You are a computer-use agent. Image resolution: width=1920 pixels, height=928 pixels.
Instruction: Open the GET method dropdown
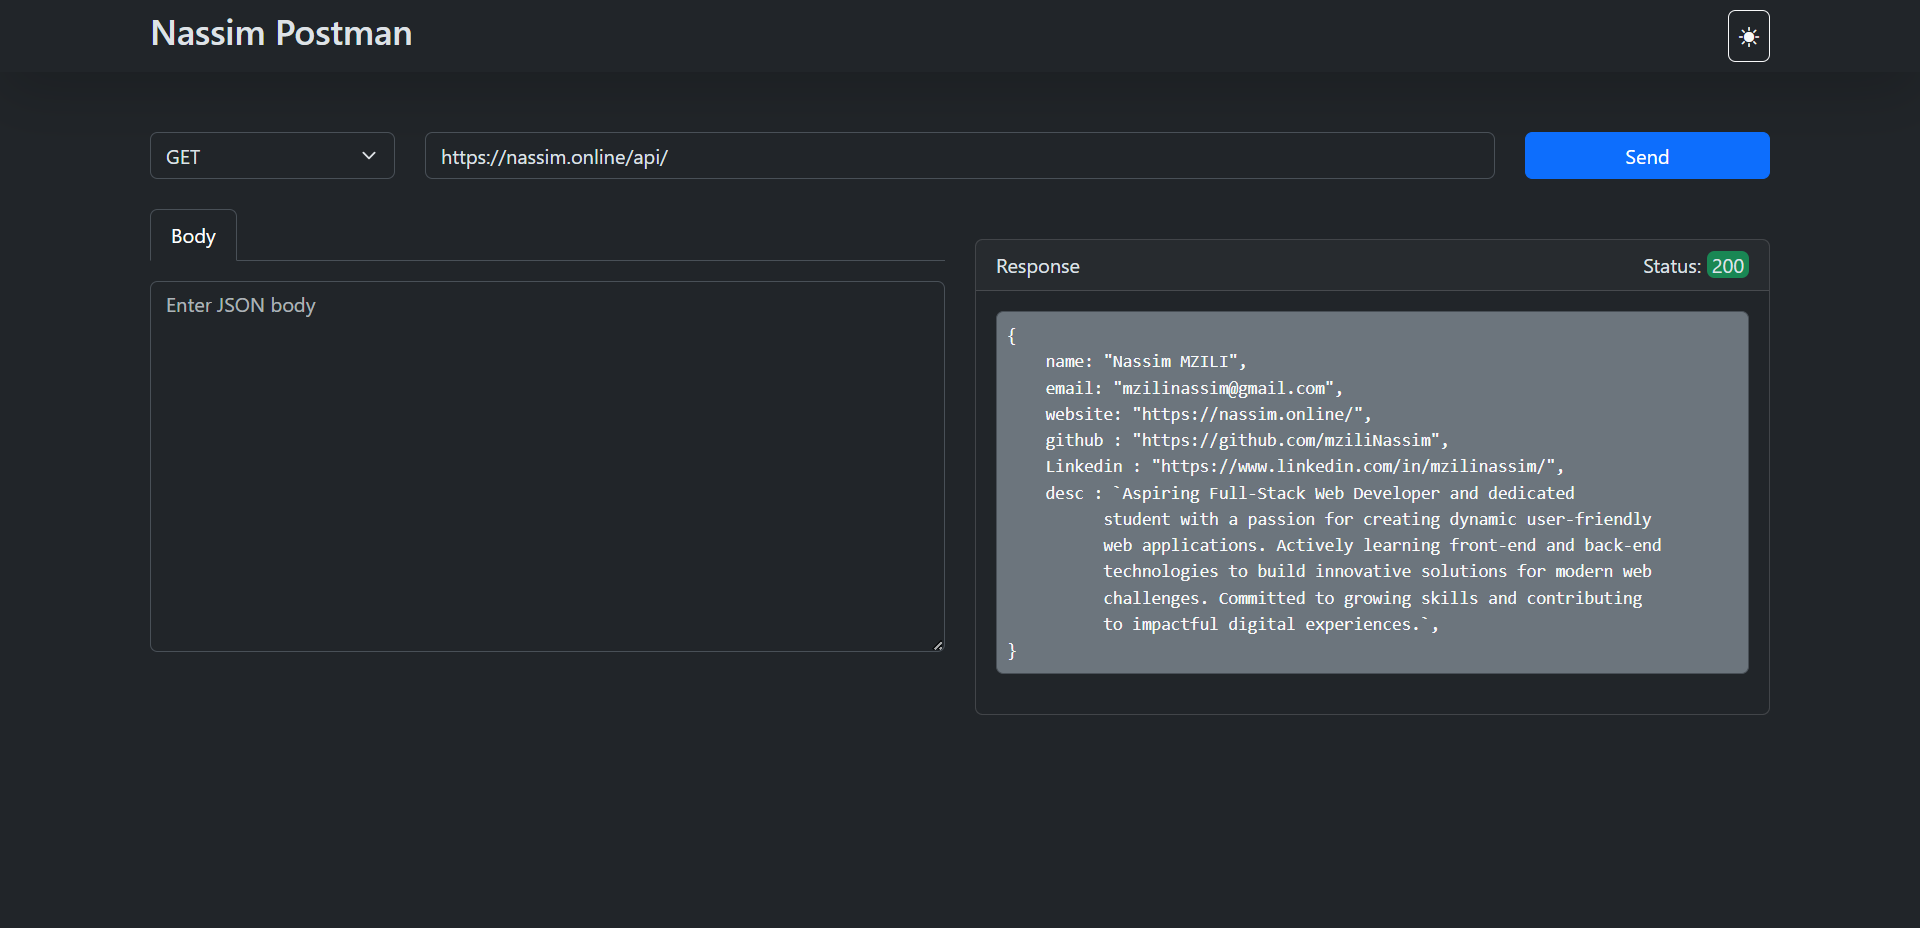point(272,156)
